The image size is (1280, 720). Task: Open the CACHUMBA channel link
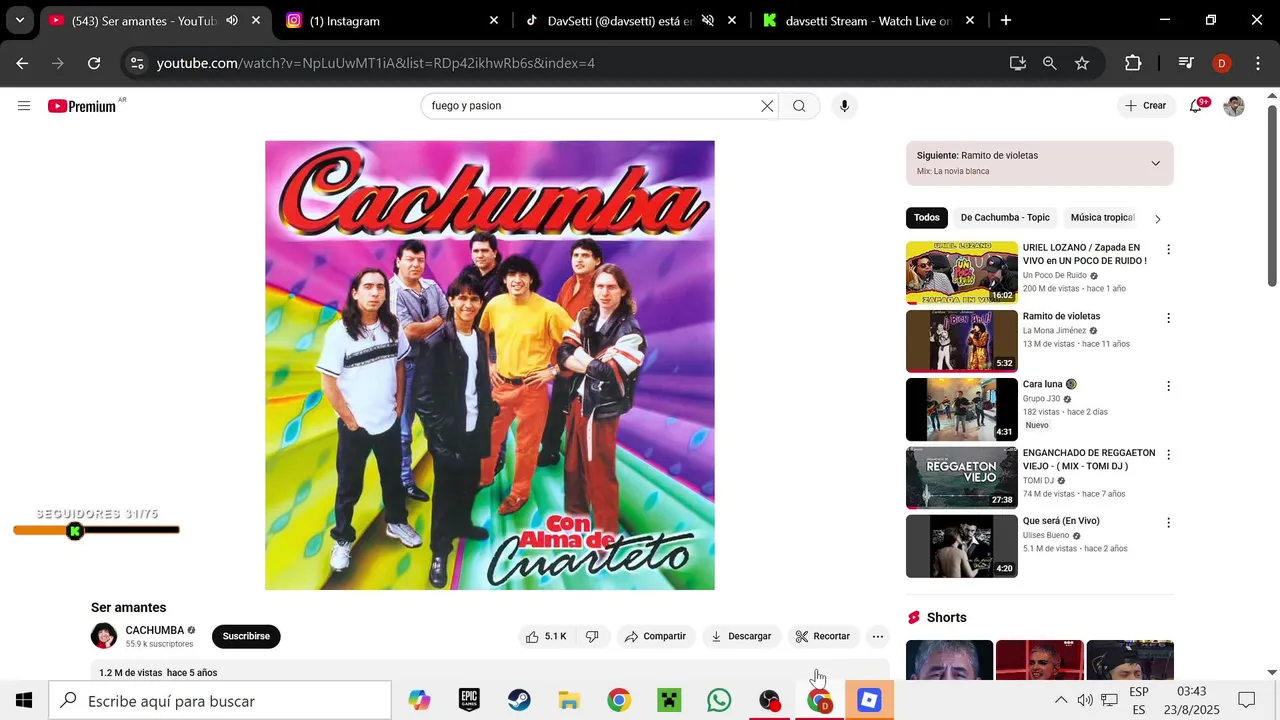pyautogui.click(x=155, y=630)
